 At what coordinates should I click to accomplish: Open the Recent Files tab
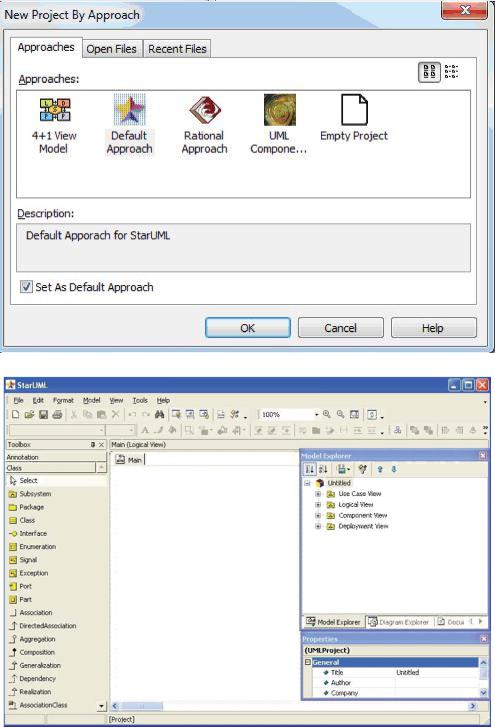click(x=177, y=49)
